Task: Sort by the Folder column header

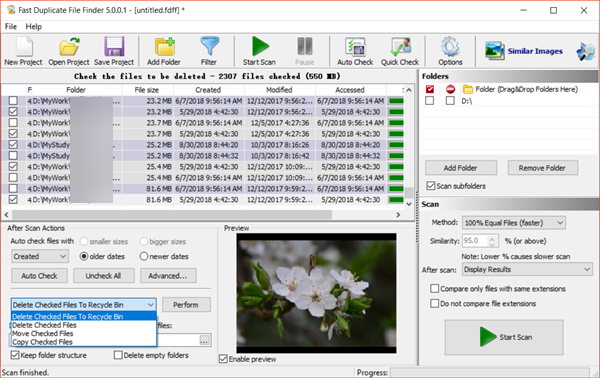Action: point(76,90)
